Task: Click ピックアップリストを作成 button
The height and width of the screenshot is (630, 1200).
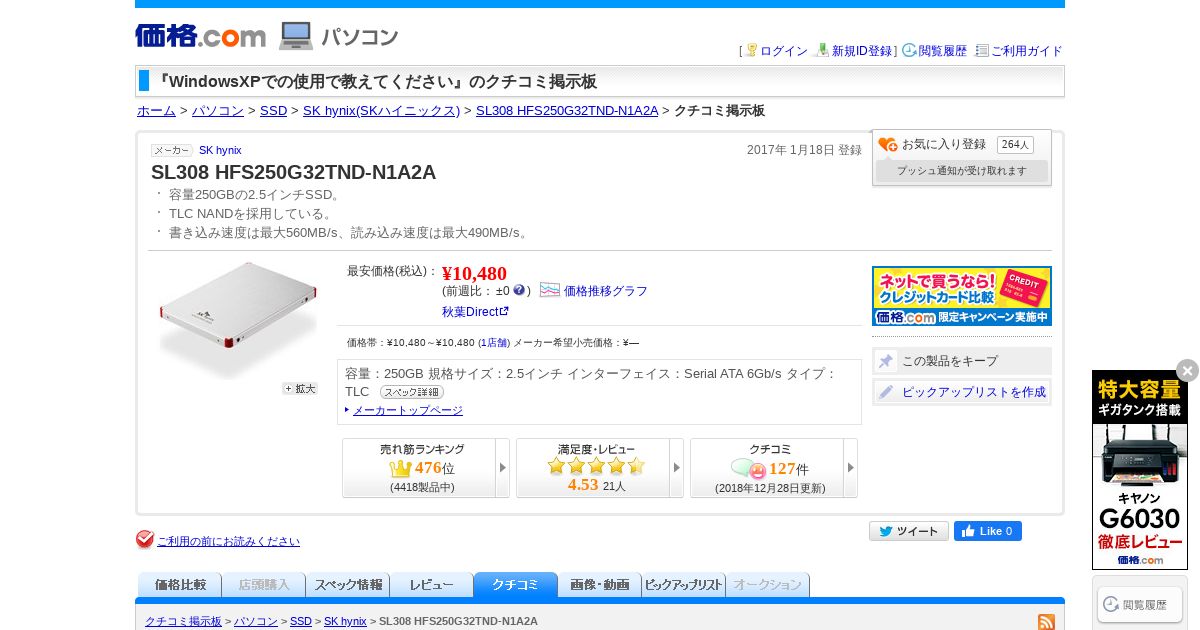Action: (x=962, y=392)
